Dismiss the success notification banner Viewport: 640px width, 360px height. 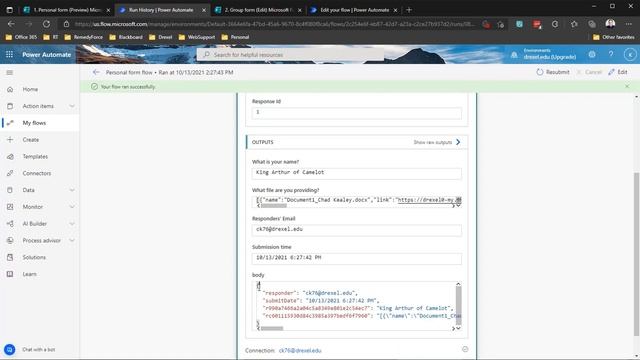(x=627, y=87)
